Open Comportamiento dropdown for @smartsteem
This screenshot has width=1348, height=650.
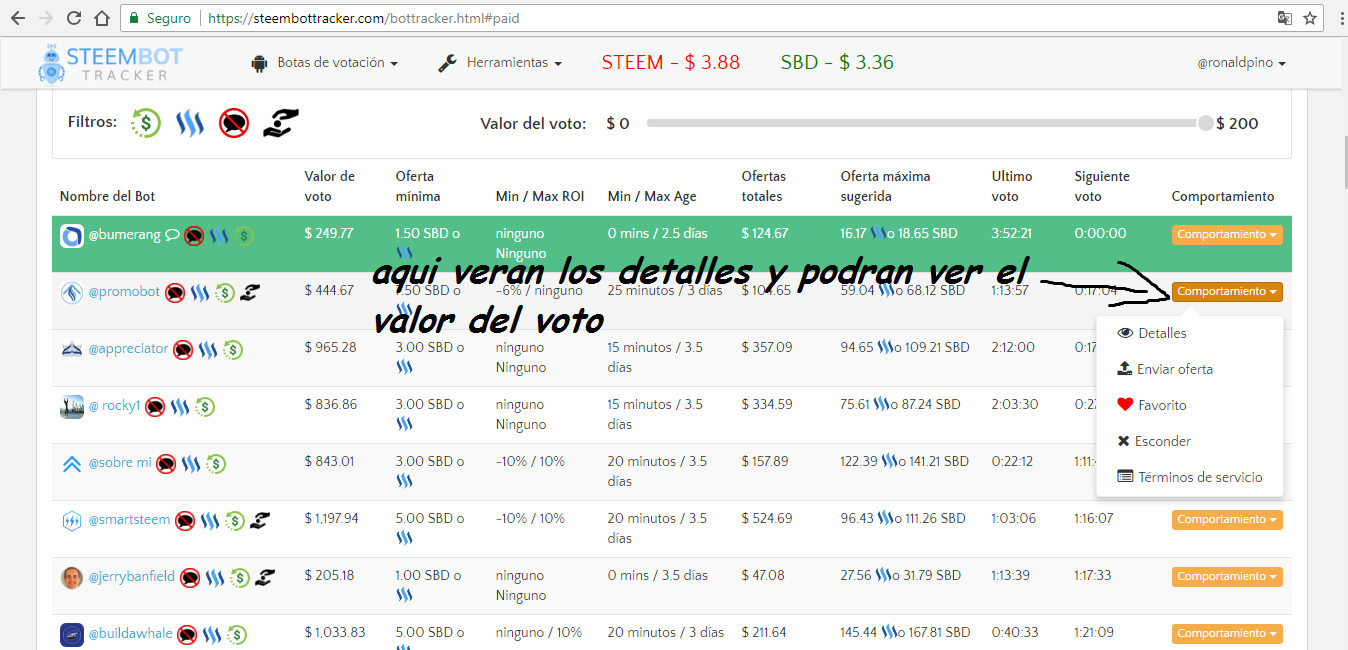click(1227, 520)
